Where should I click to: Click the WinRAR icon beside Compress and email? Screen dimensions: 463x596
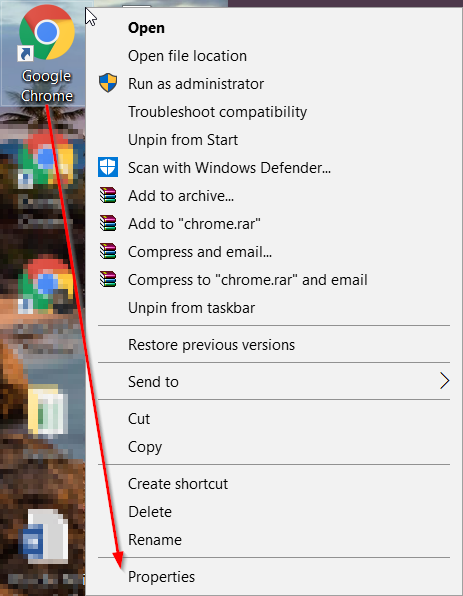click(108, 251)
